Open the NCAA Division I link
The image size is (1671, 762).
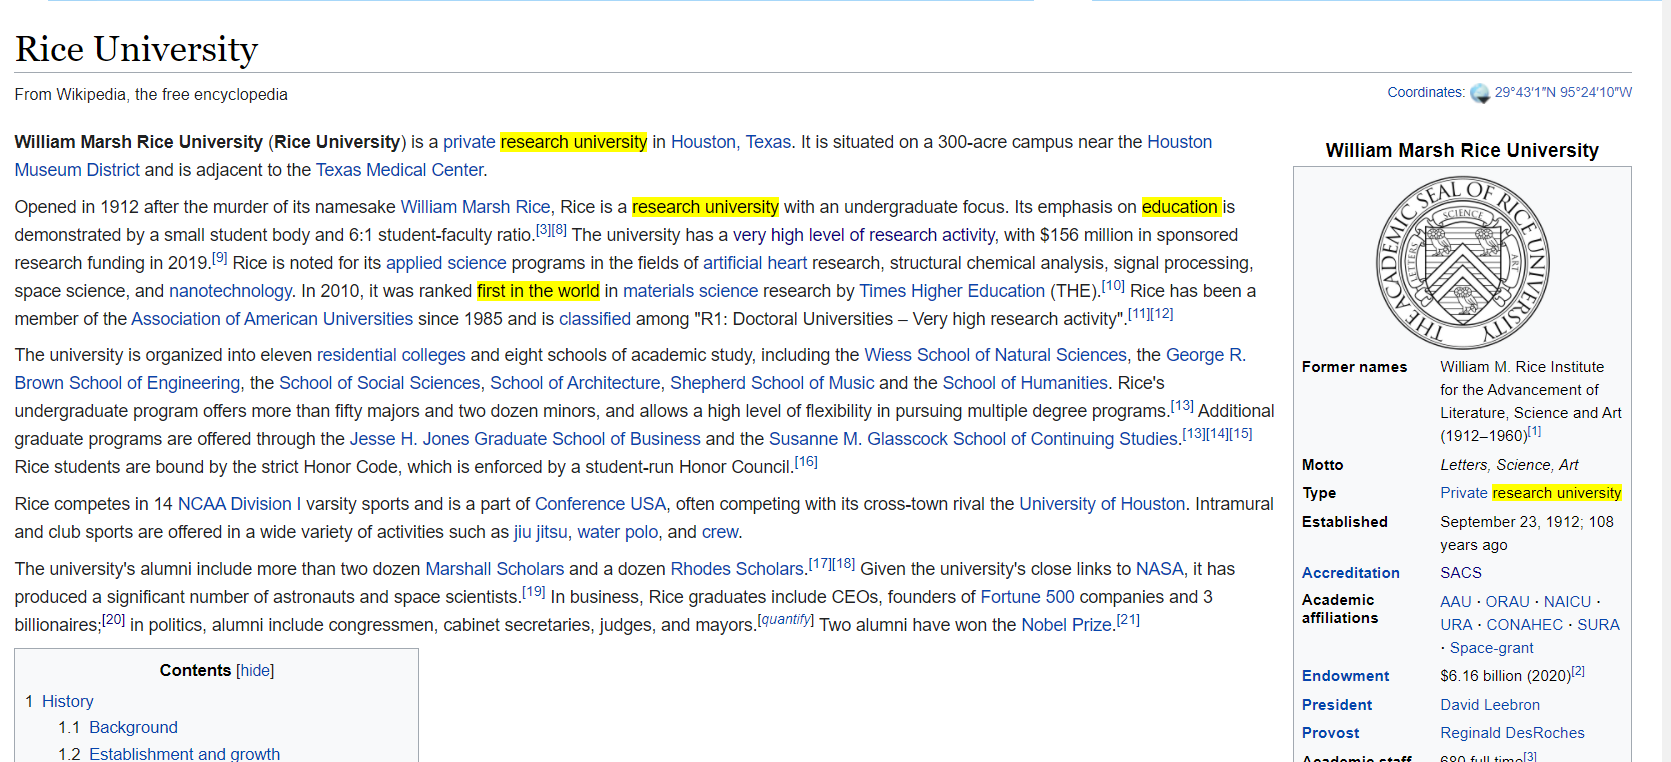tap(239, 504)
